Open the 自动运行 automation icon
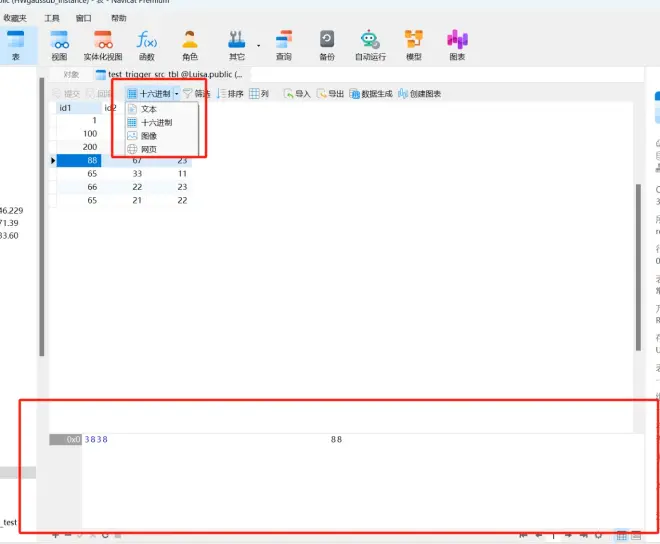This screenshot has height=544, width=660. point(370,45)
